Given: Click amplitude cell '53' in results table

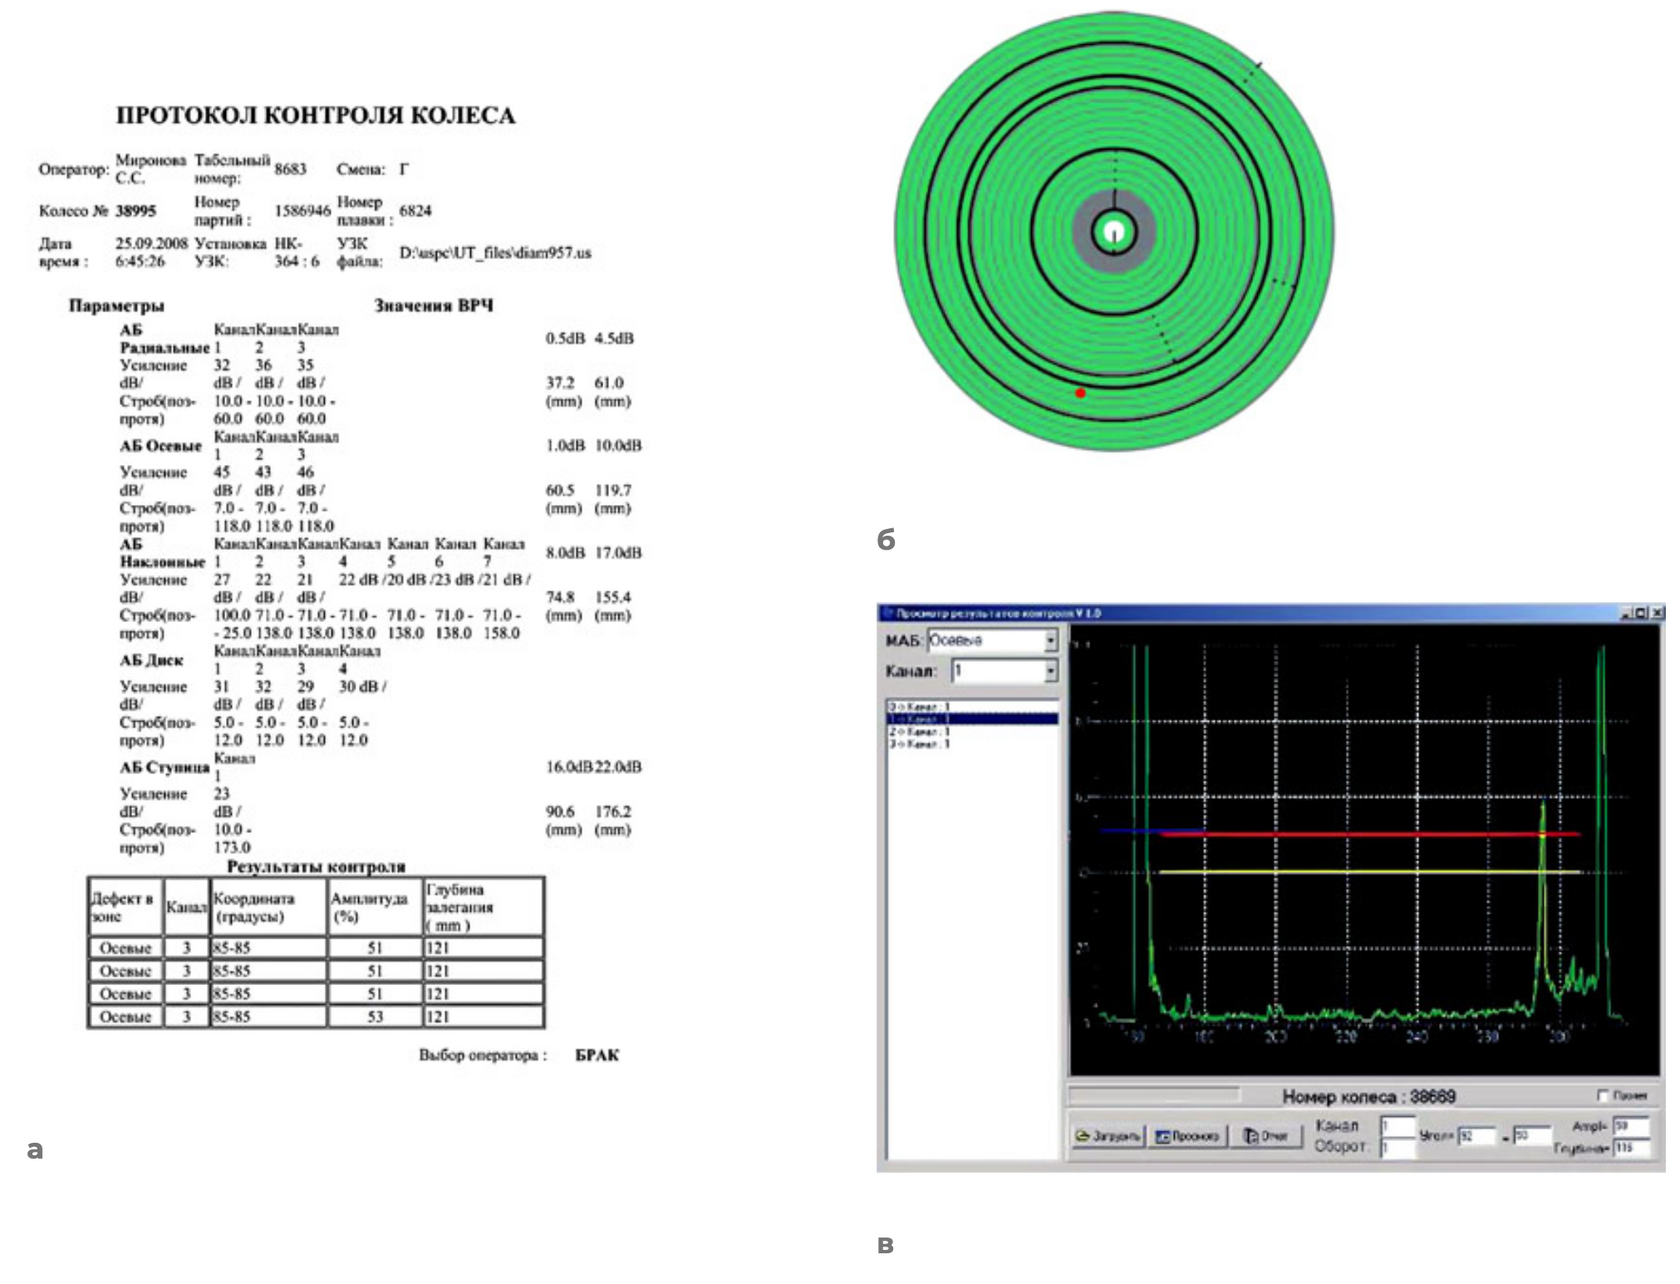Looking at the screenshot, I should pos(375,1017).
